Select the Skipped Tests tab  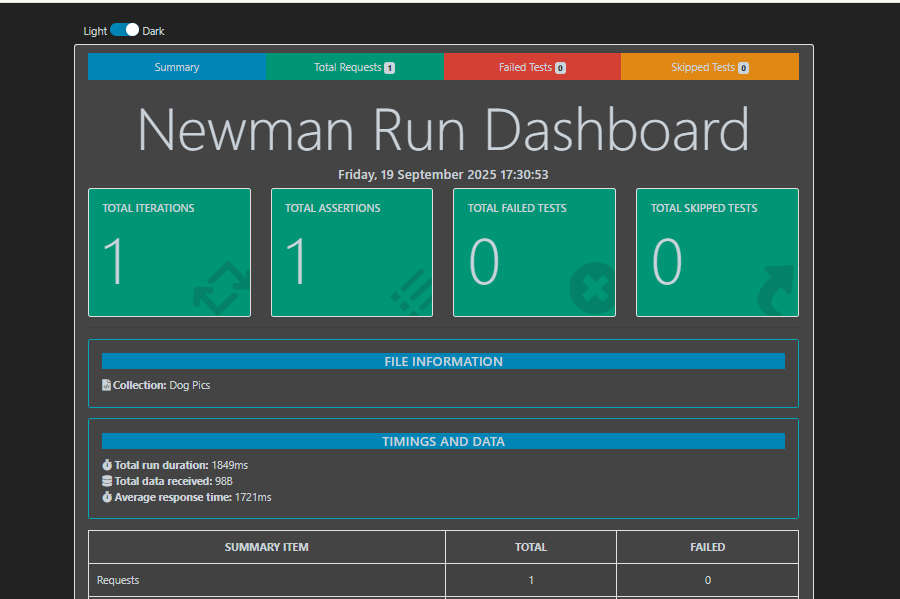pyautogui.click(x=710, y=66)
